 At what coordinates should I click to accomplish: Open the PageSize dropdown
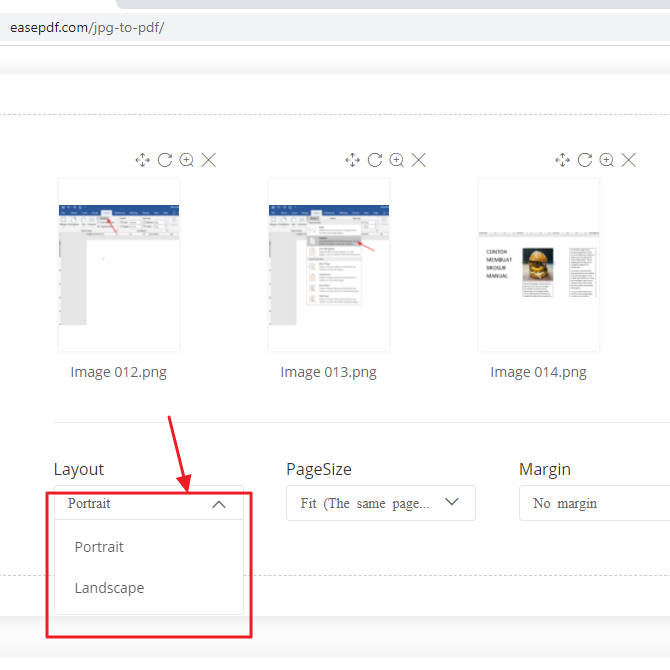pos(380,503)
